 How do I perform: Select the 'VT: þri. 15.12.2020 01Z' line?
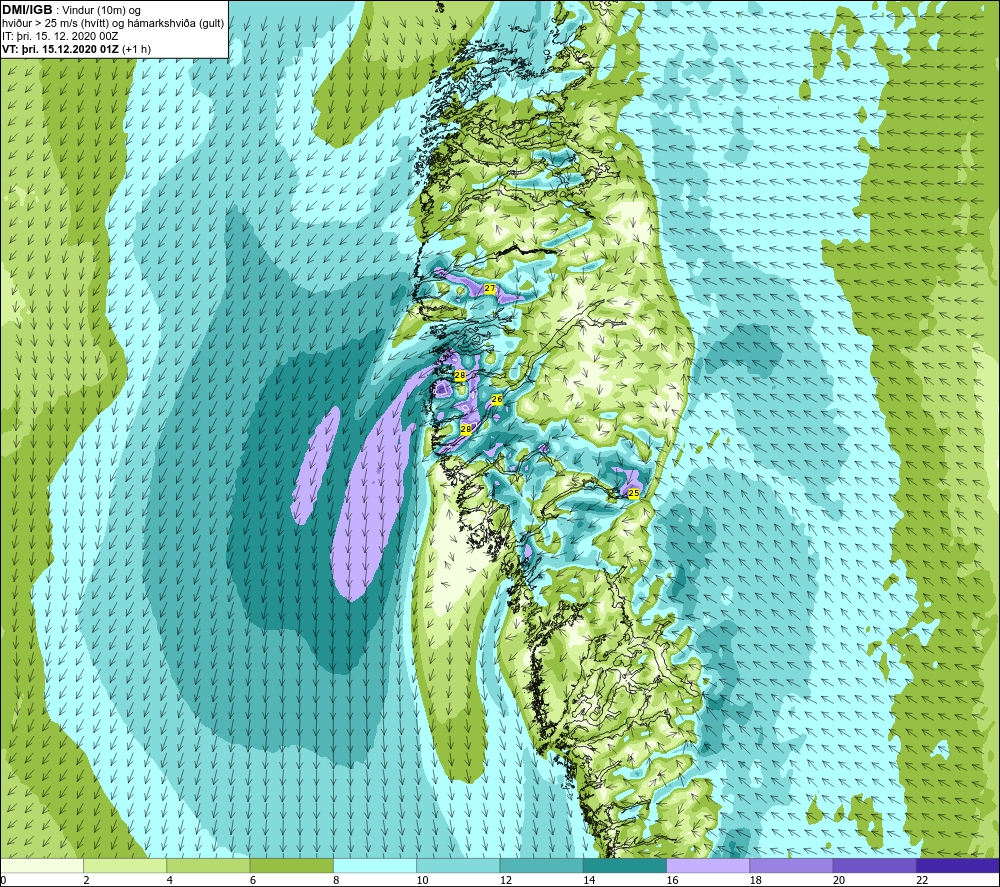[61, 48]
